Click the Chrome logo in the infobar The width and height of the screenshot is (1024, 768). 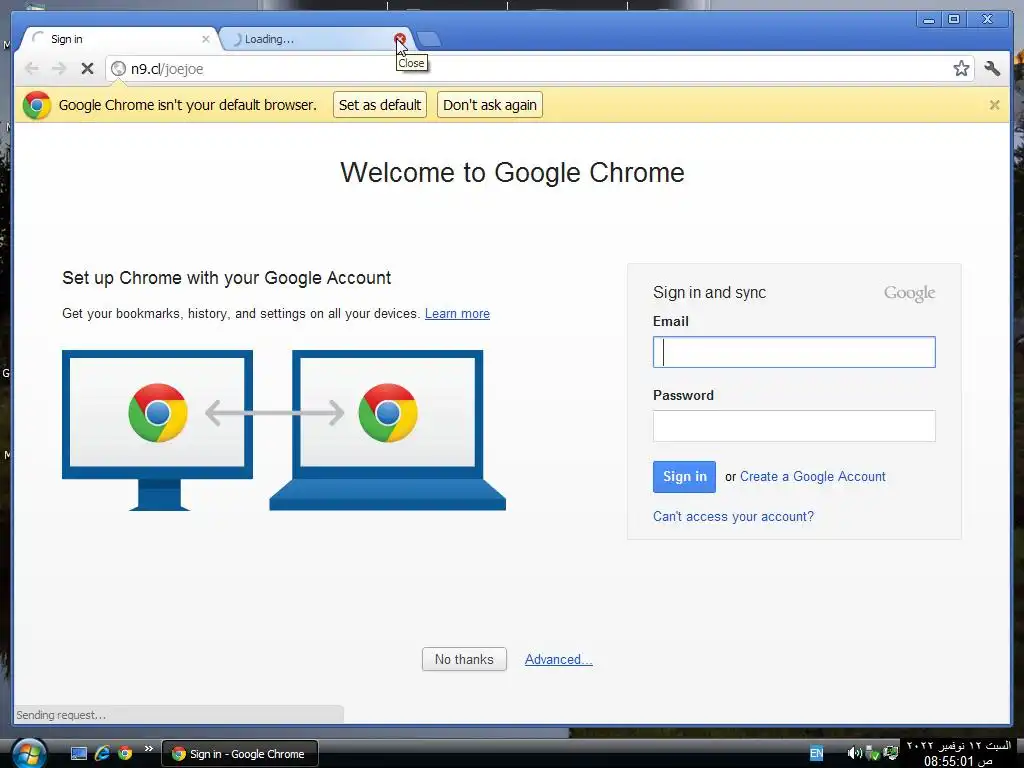37,104
